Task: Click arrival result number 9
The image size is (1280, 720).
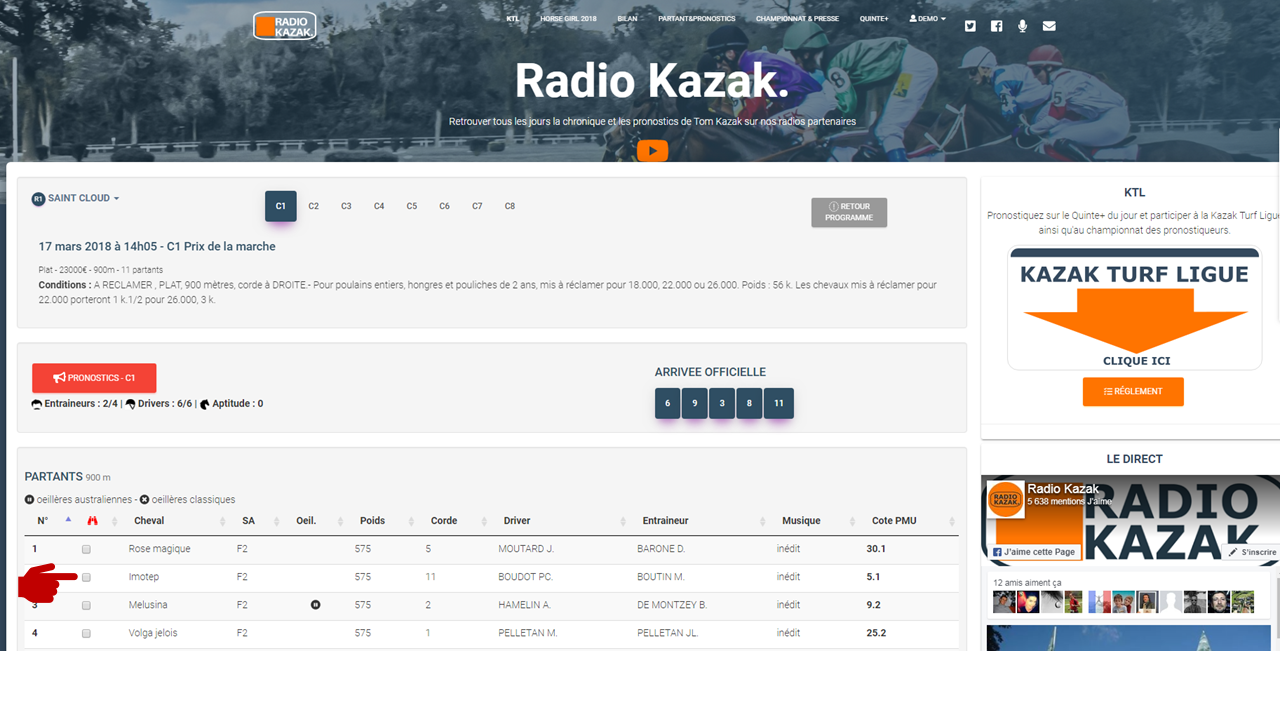Action: point(694,404)
